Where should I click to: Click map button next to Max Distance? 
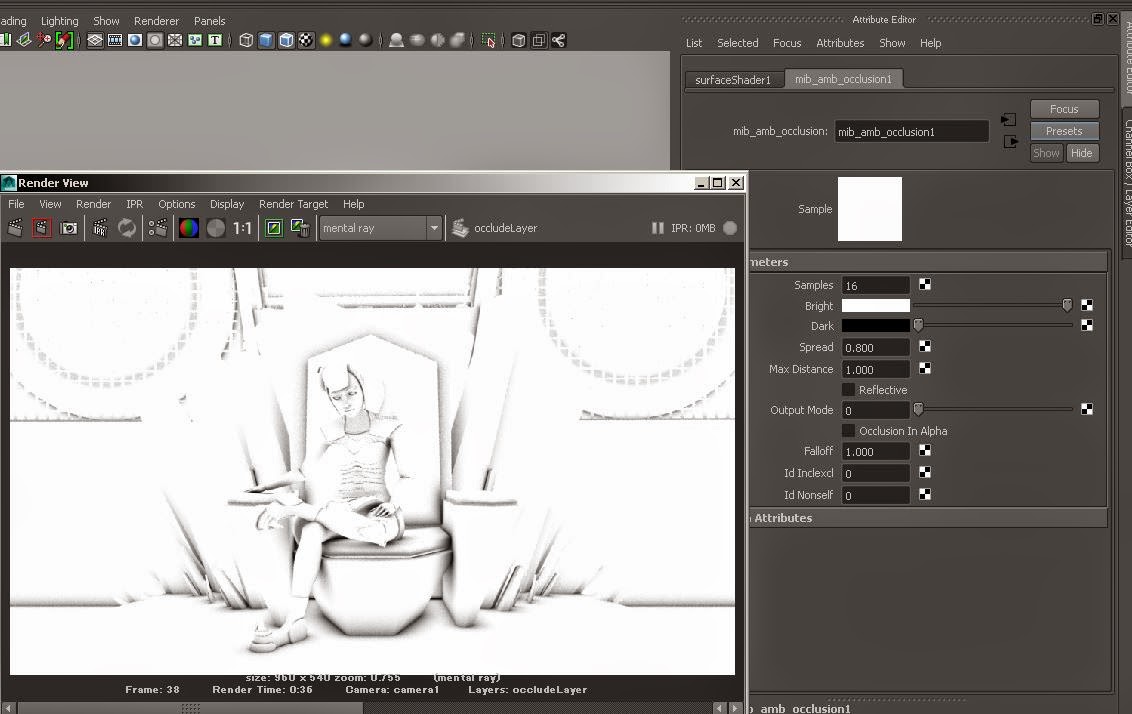tap(925, 368)
